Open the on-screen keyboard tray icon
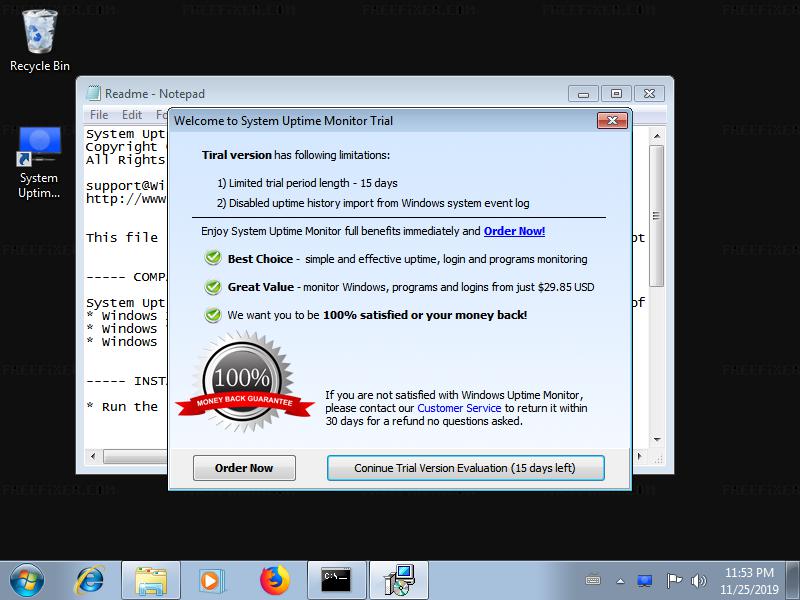Screen dimensions: 800x600 click(593, 581)
